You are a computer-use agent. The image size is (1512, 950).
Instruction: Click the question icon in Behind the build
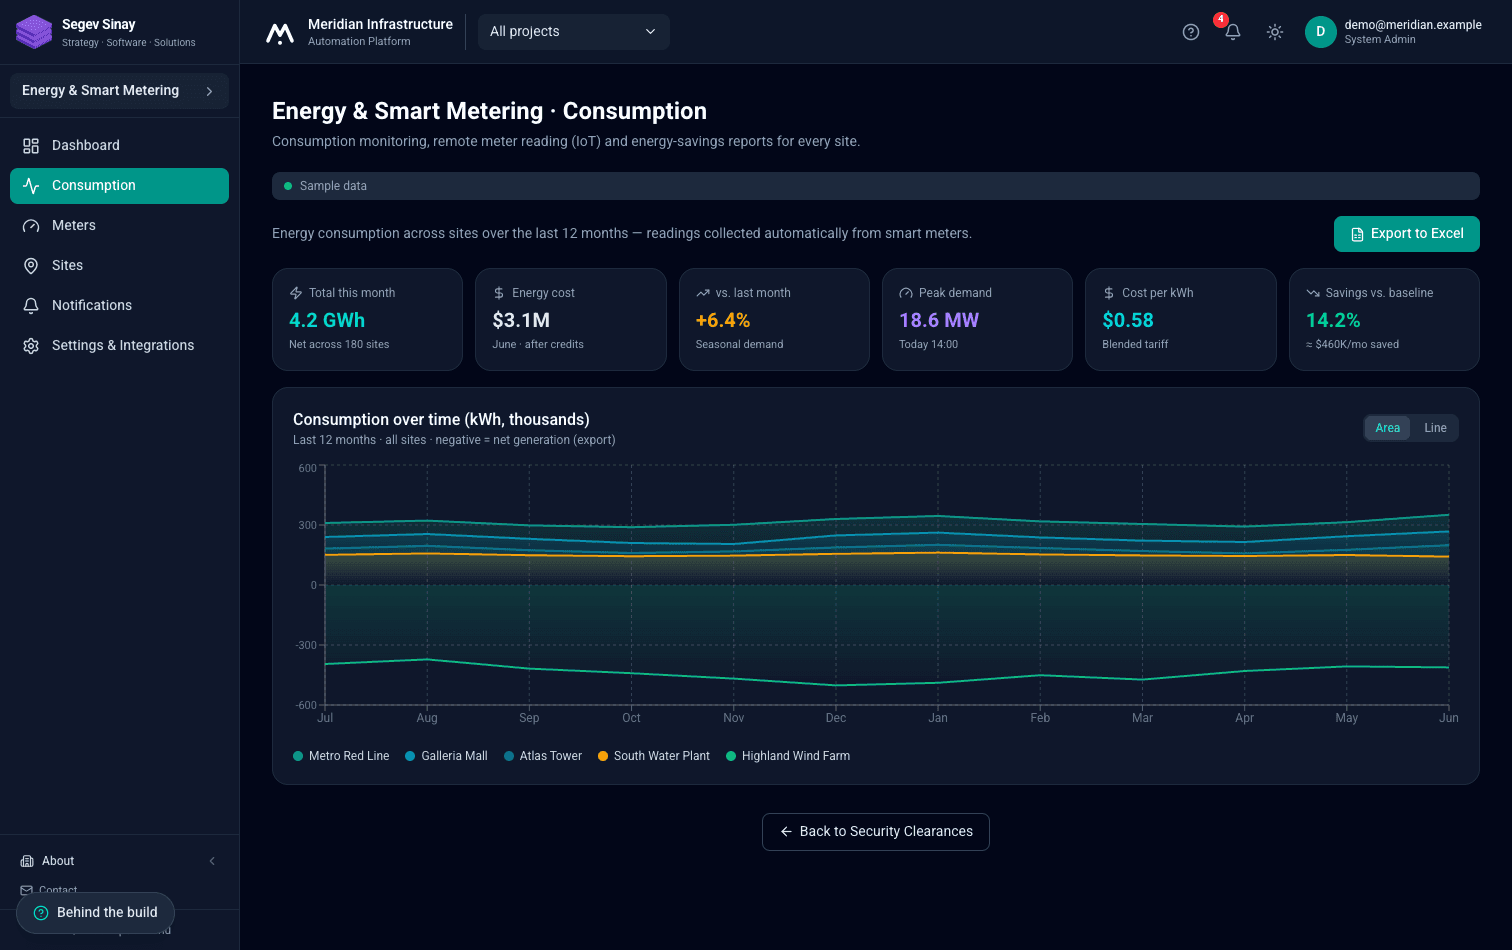[41, 913]
